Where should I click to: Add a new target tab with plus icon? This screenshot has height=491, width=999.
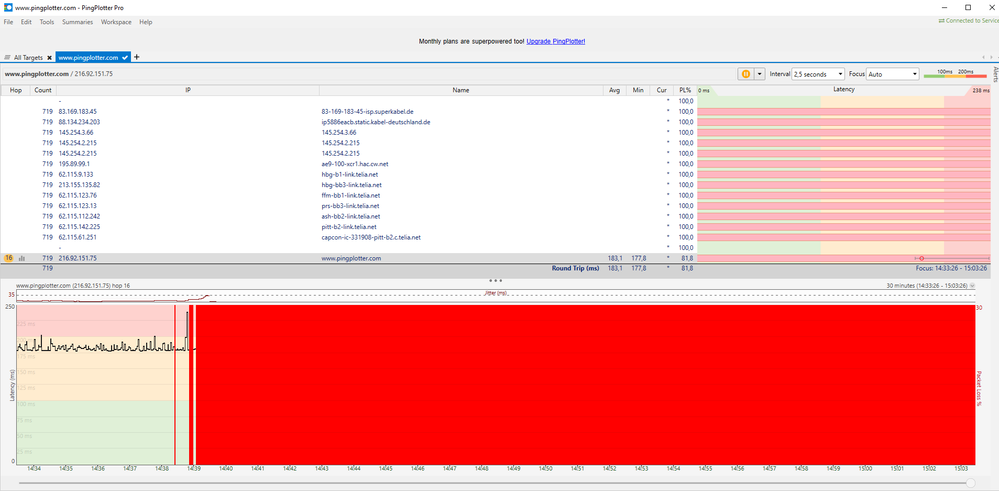click(136, 57)
